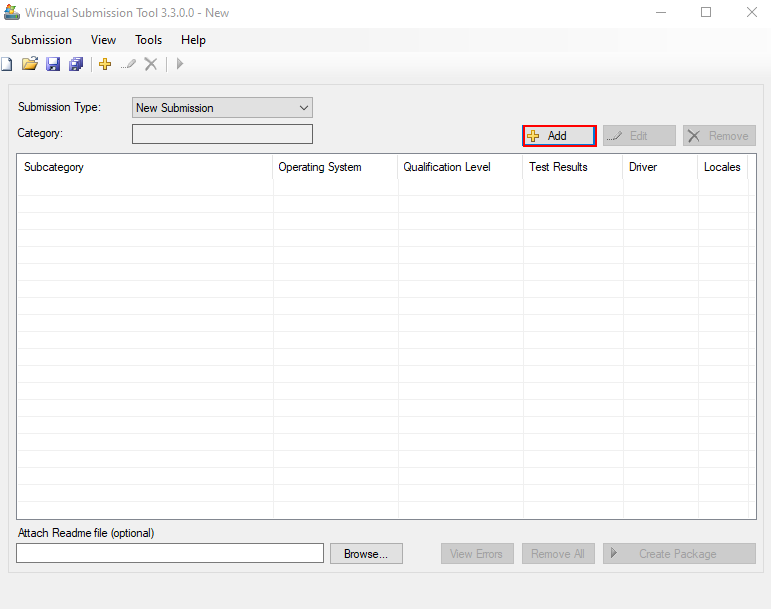771x609 pixels.
Task: Close the Winqual Submission Tool window
Action: (x=751, y=12)
